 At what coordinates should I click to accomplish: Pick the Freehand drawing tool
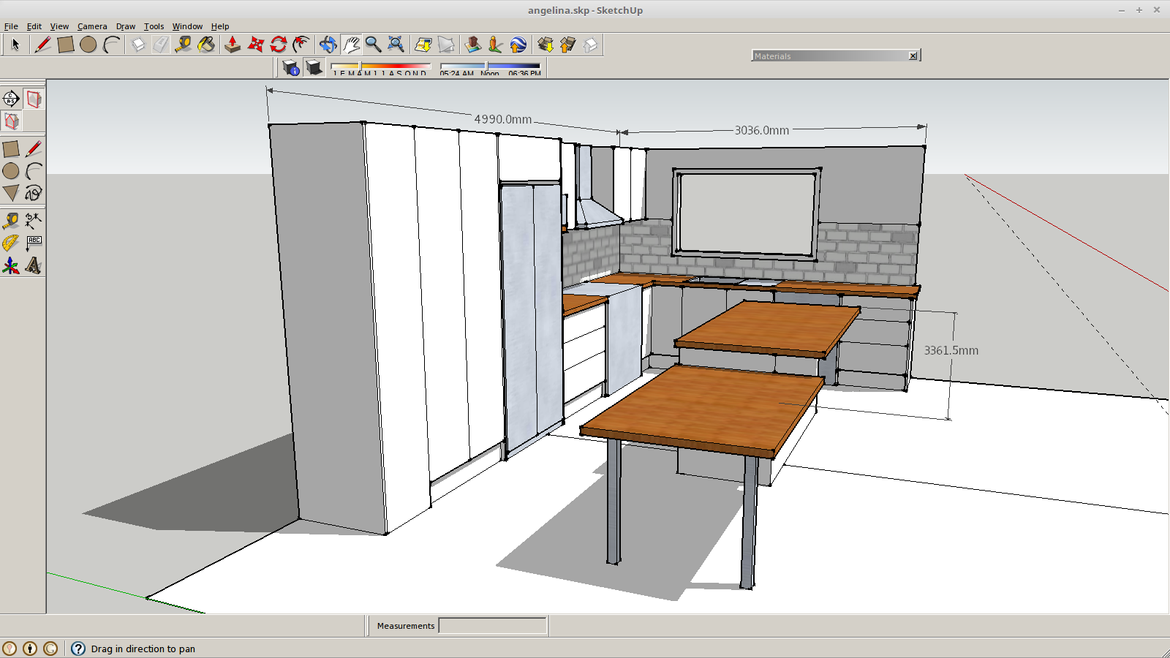(x=33, y=193)
